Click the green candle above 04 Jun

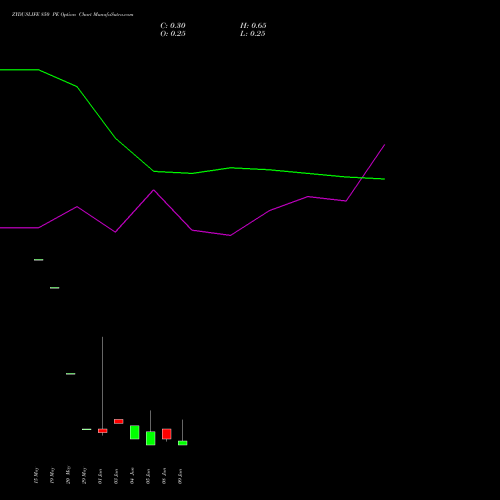tap(135, 432)
